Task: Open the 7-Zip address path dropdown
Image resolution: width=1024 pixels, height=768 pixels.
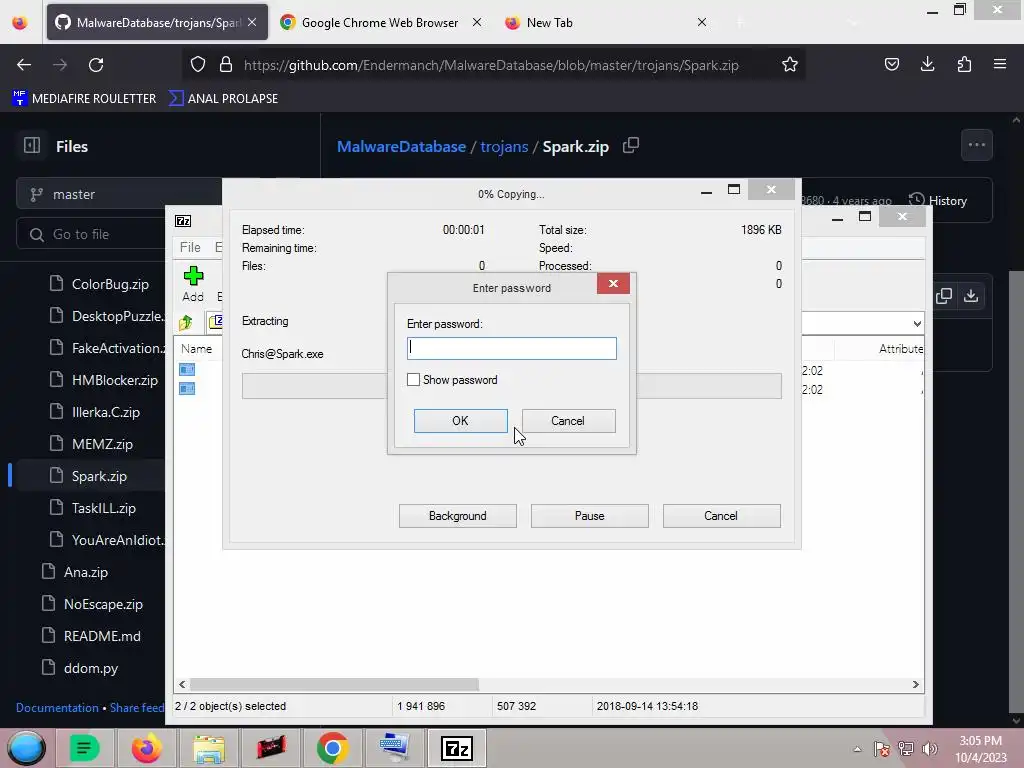Action: point(917,323)
